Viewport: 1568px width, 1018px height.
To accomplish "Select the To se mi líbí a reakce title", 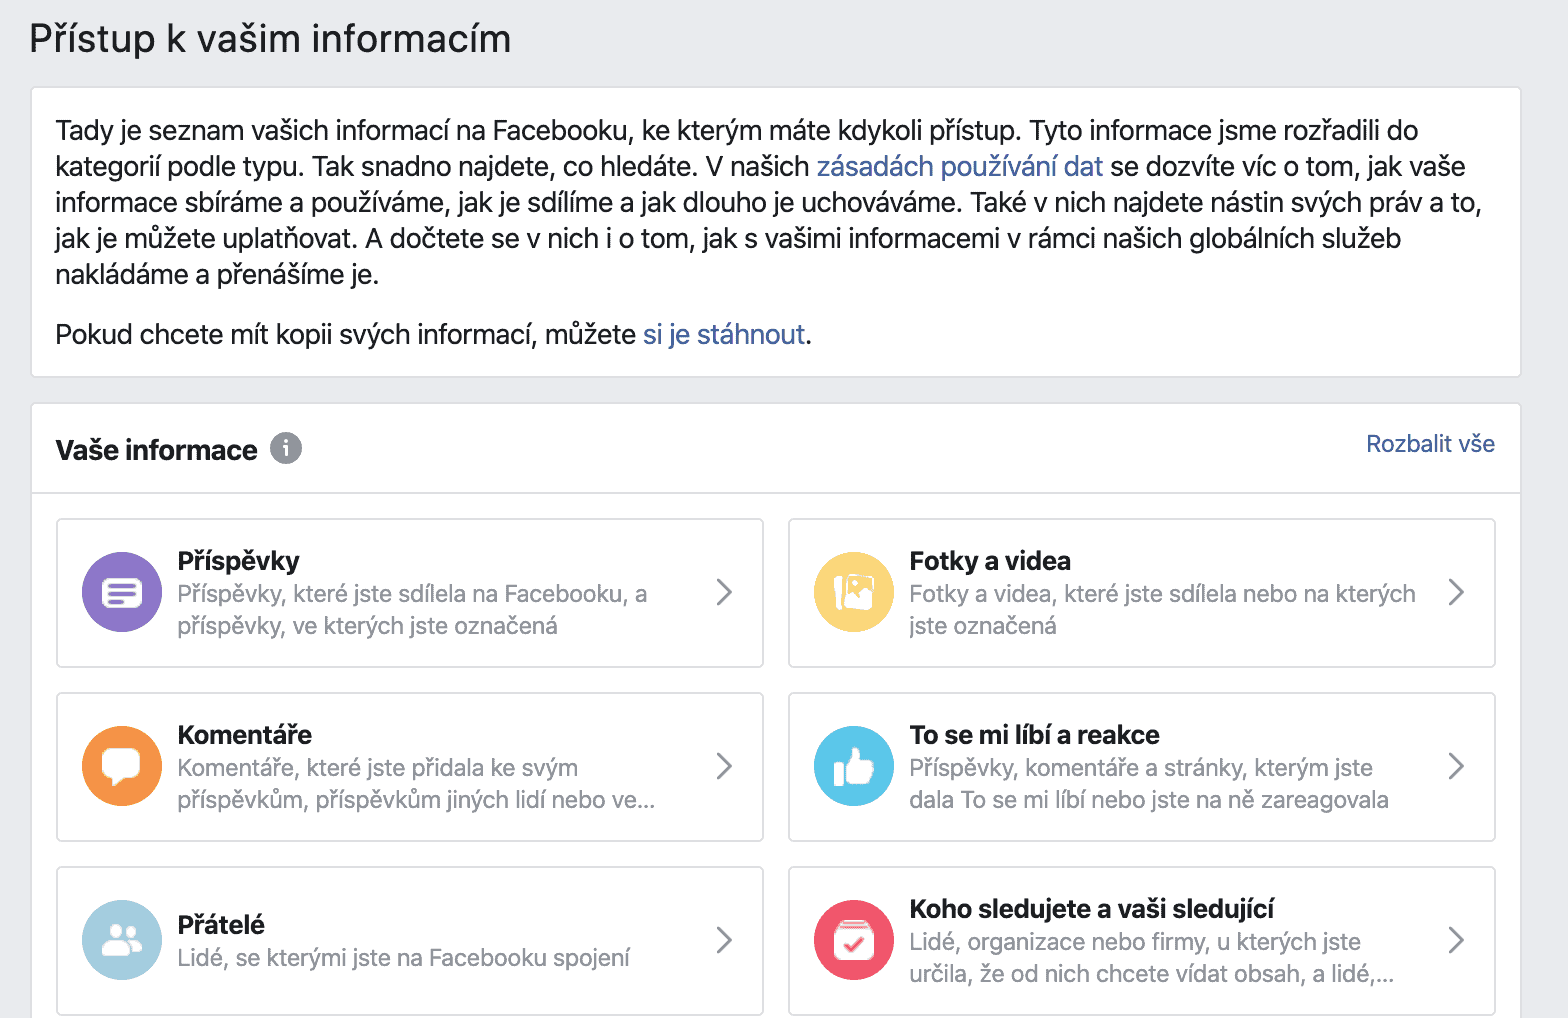I will (x=1034, y=735).
